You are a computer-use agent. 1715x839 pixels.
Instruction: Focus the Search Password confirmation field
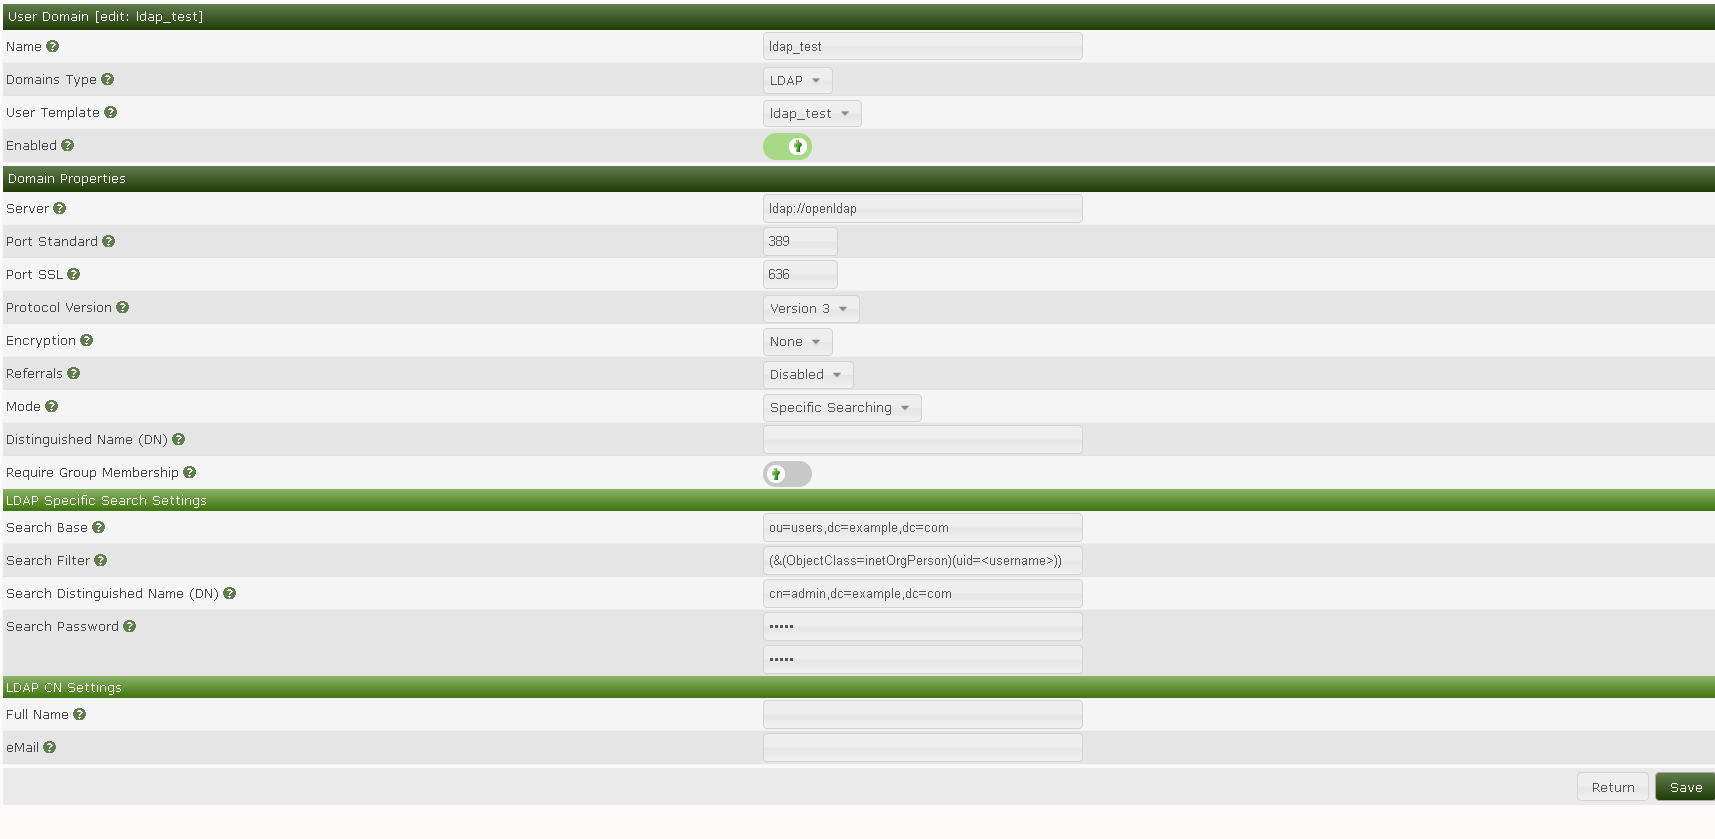(922, 659)
